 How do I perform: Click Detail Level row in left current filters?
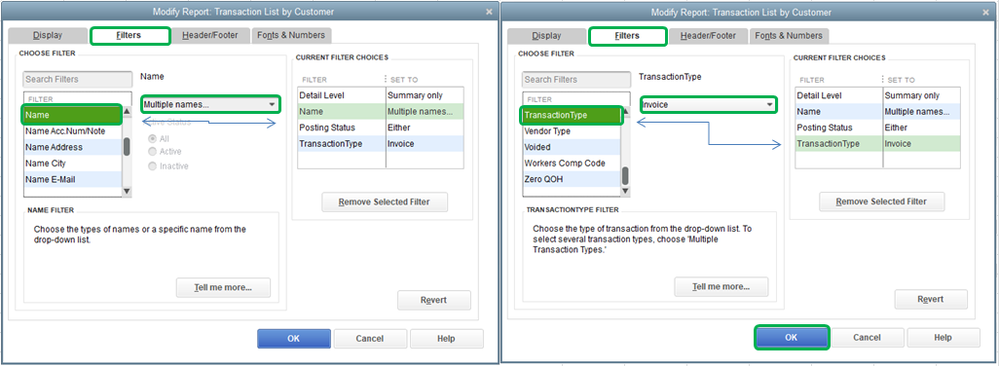click(x=380, y=95)
